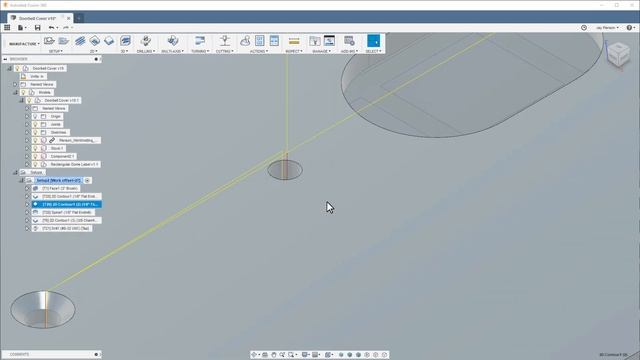Click the Add-Ins scripts icon

(349, 40)
